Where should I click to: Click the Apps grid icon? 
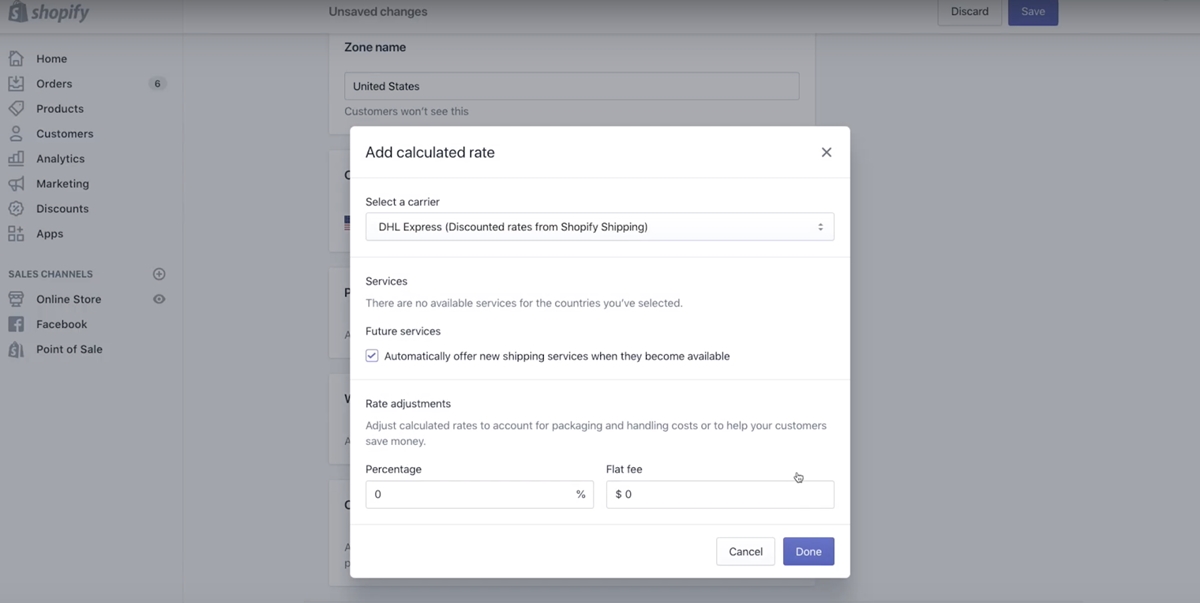[16, 234]
